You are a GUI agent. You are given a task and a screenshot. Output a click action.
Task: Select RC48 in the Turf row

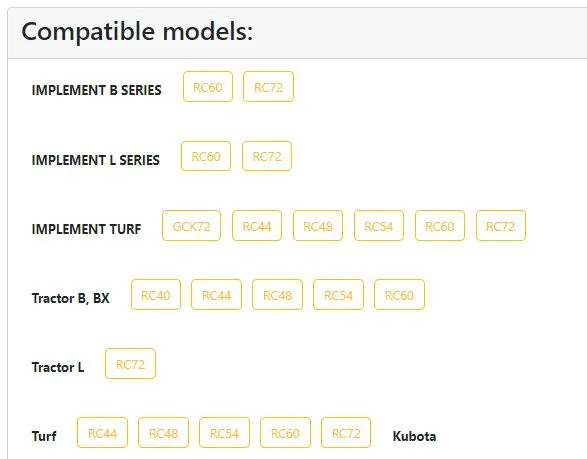coord(163,432)
